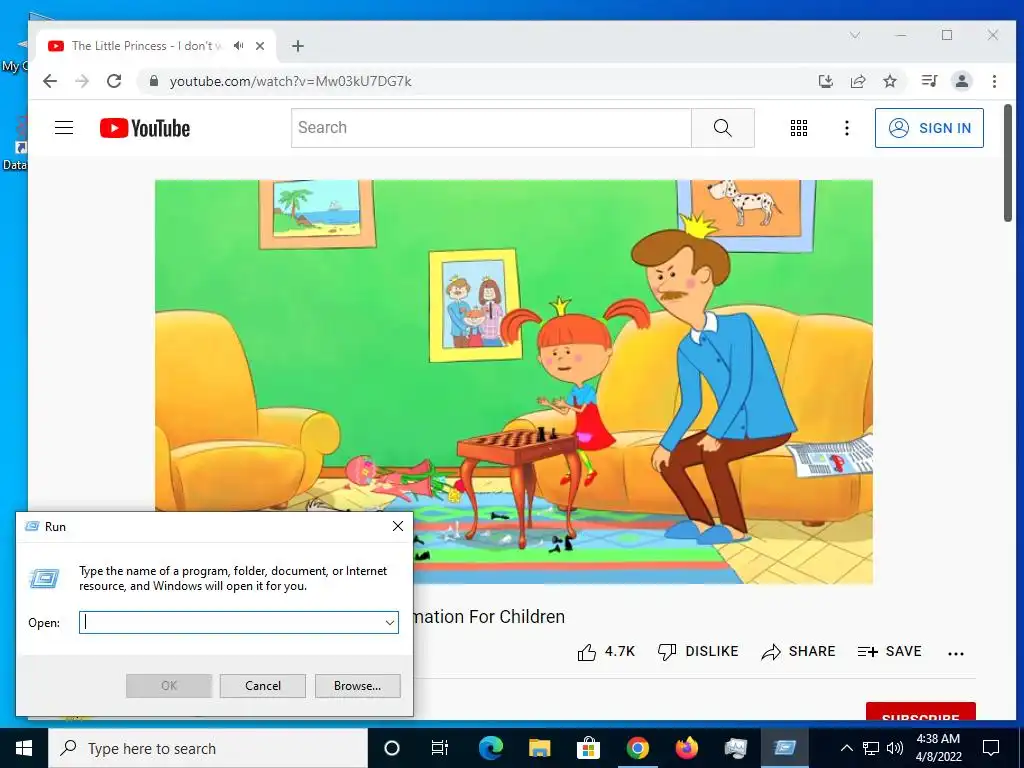
Task: Open the network tray icon
Action: point(871,748)
